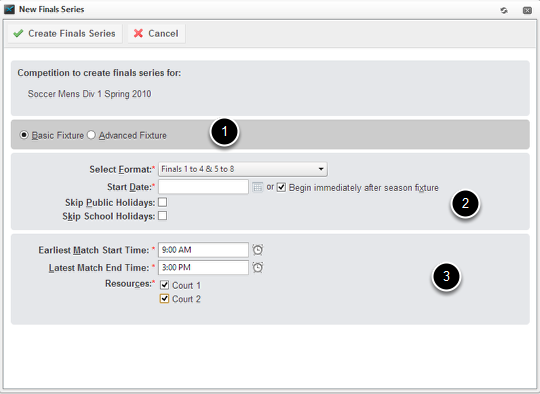Enable Skip School Holidays checkbox
Screen dimensions: 540x394
[x=163, y=216]
